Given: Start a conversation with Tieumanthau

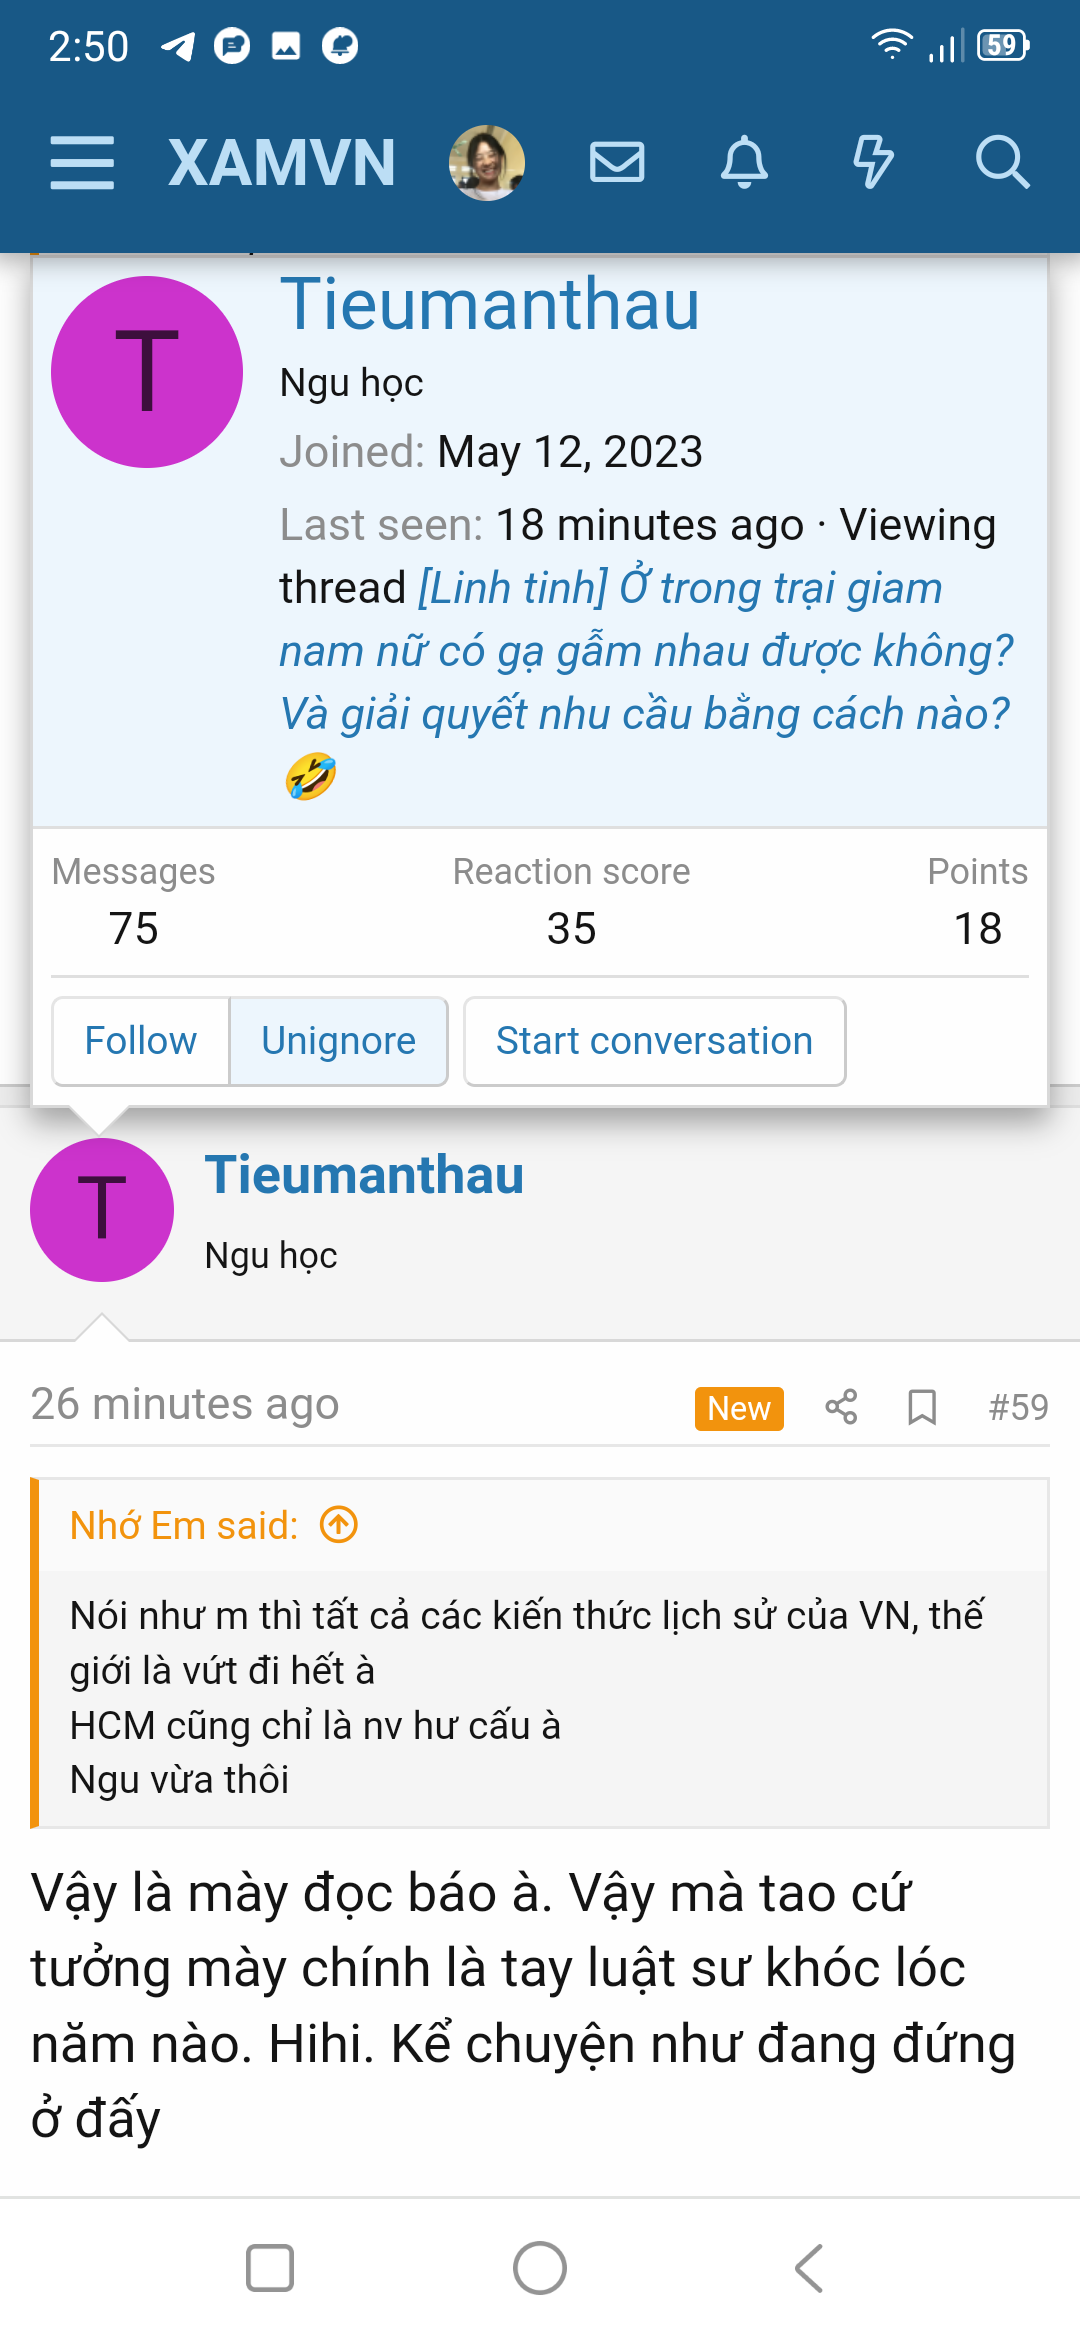Looking at the screenshot, I should (654, 1041).
